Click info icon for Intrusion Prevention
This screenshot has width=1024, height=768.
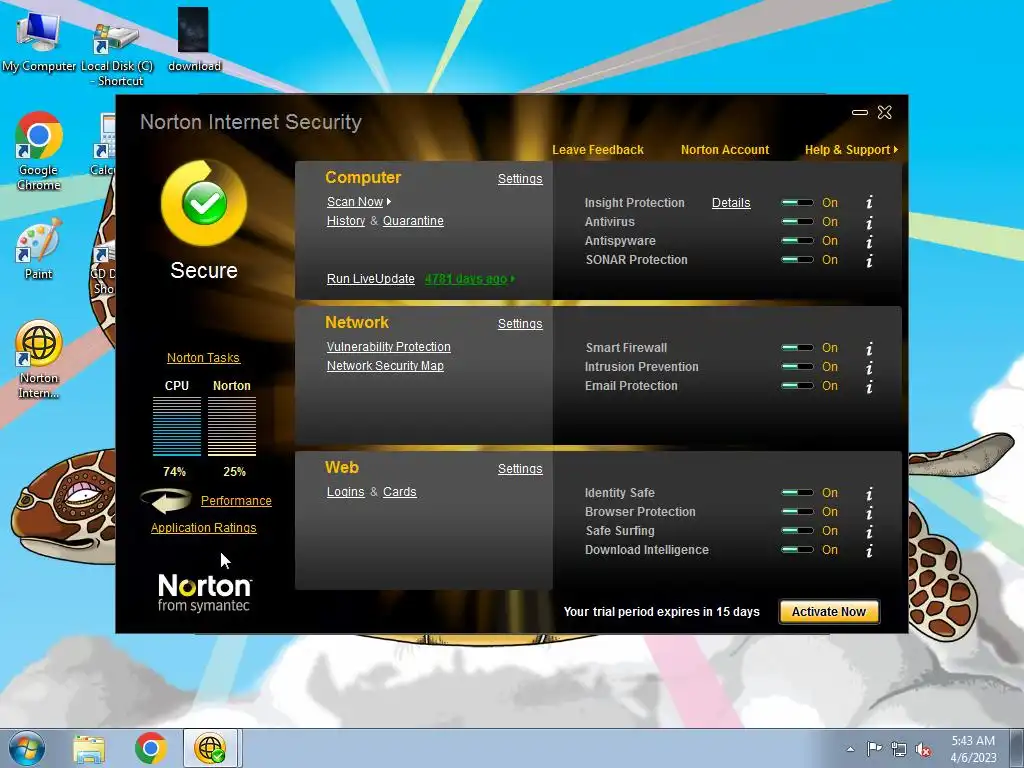(869, 368)
